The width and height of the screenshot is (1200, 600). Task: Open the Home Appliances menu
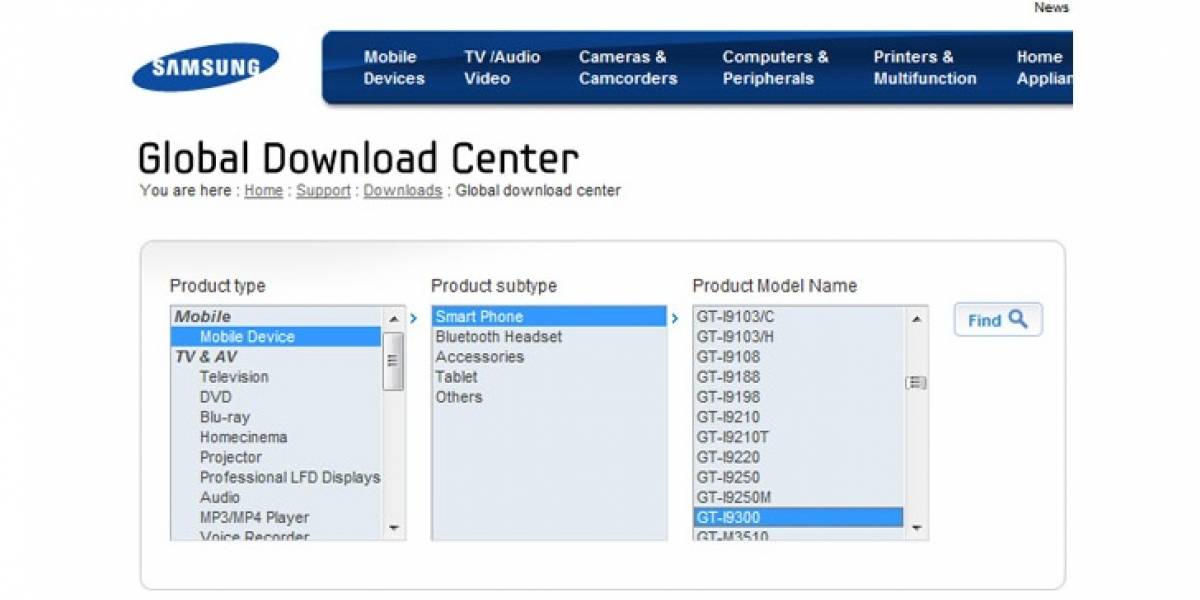click(x=1044, y=67)
